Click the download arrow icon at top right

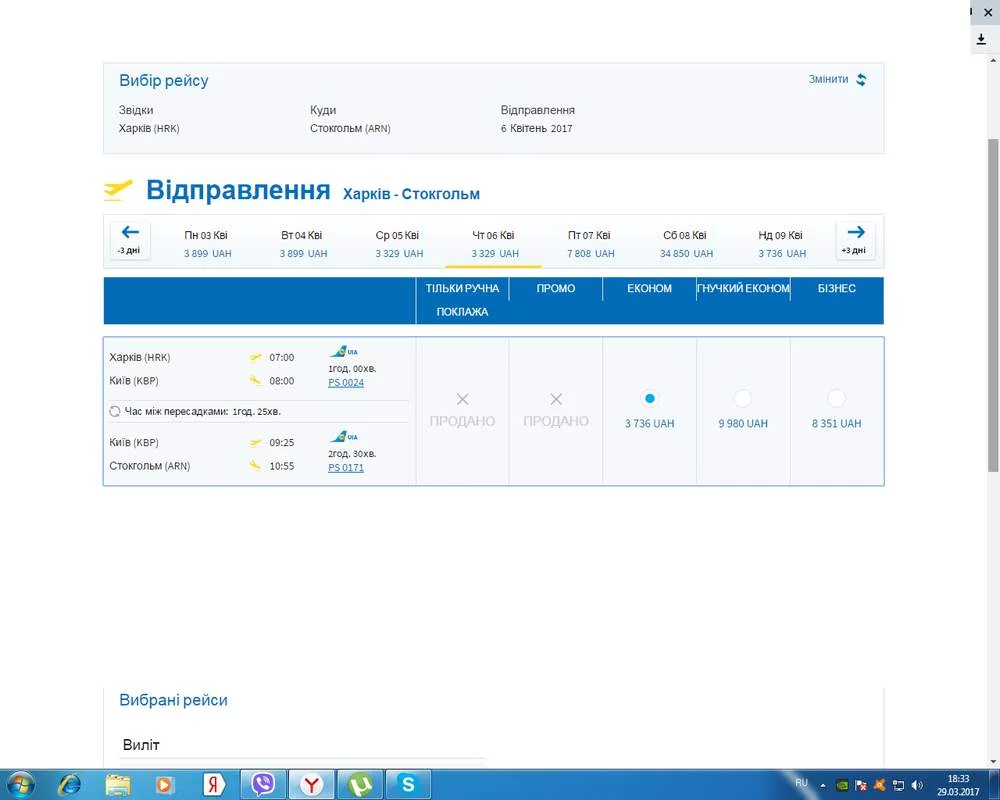[981, 40]
